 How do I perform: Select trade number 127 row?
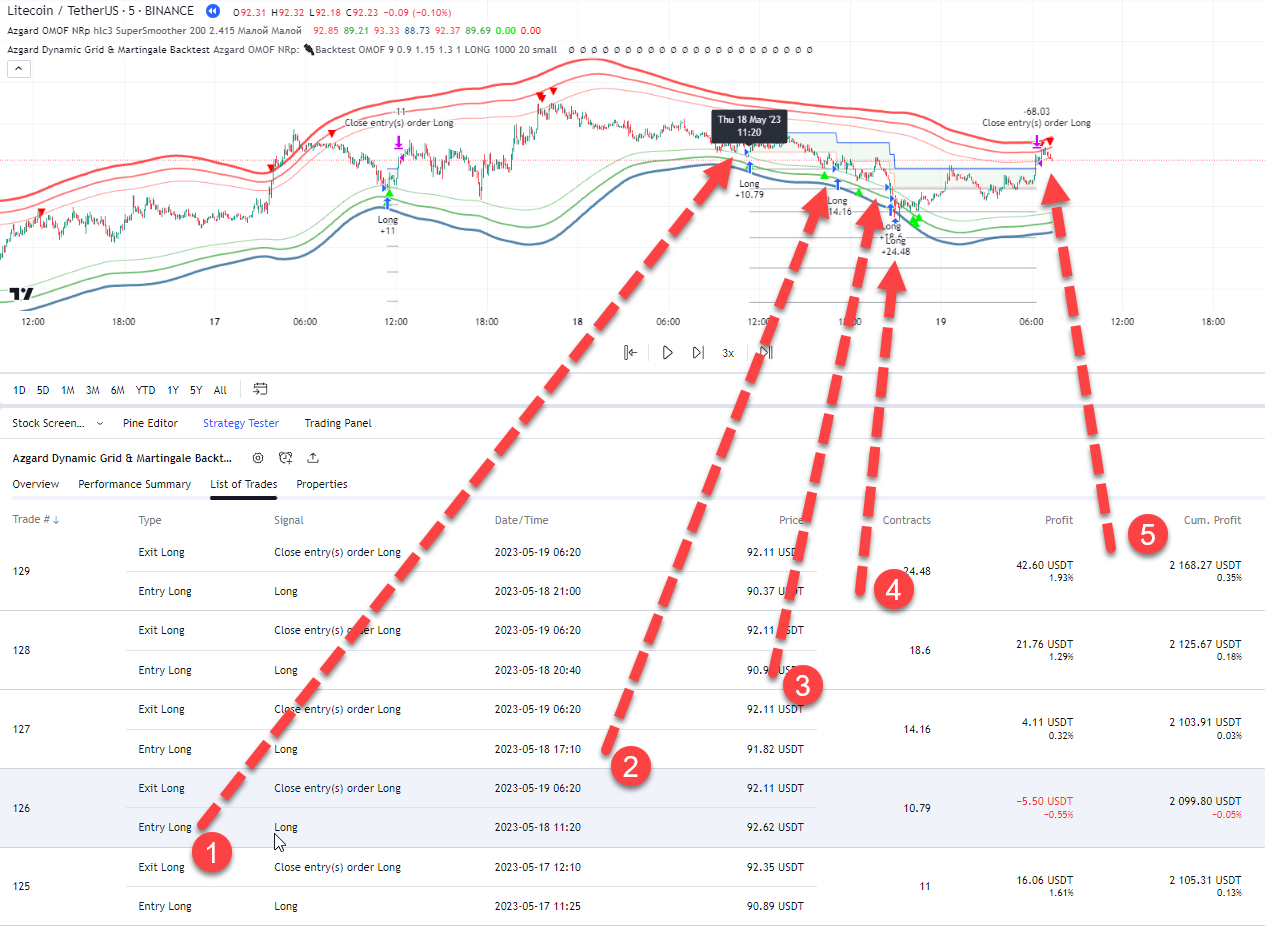tap(632, 729)
